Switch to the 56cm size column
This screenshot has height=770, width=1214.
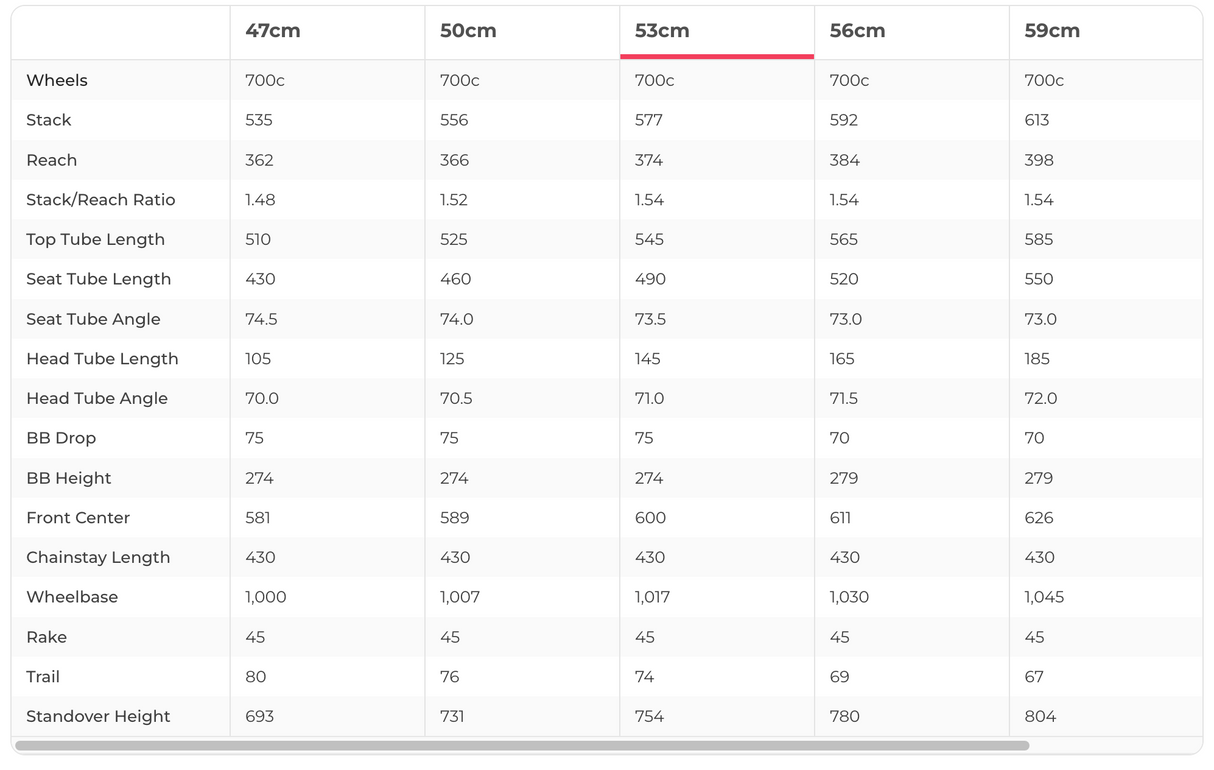pos(857,31)
